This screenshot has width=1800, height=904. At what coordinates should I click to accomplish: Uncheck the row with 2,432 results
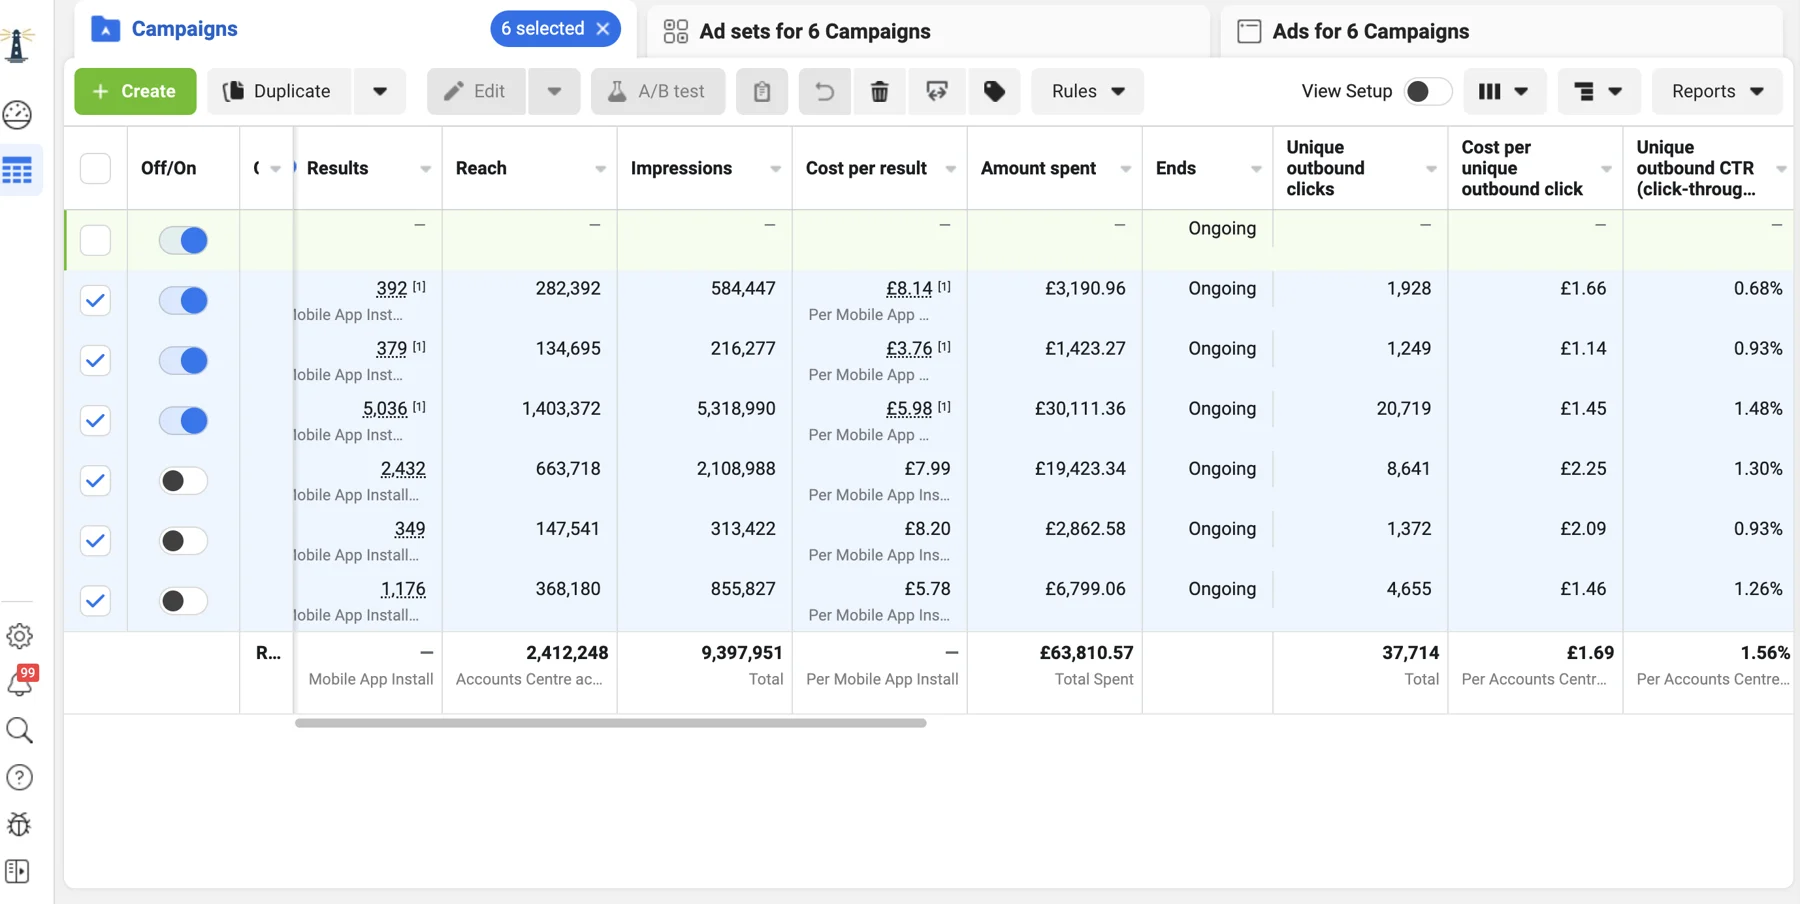coord(95,481)
